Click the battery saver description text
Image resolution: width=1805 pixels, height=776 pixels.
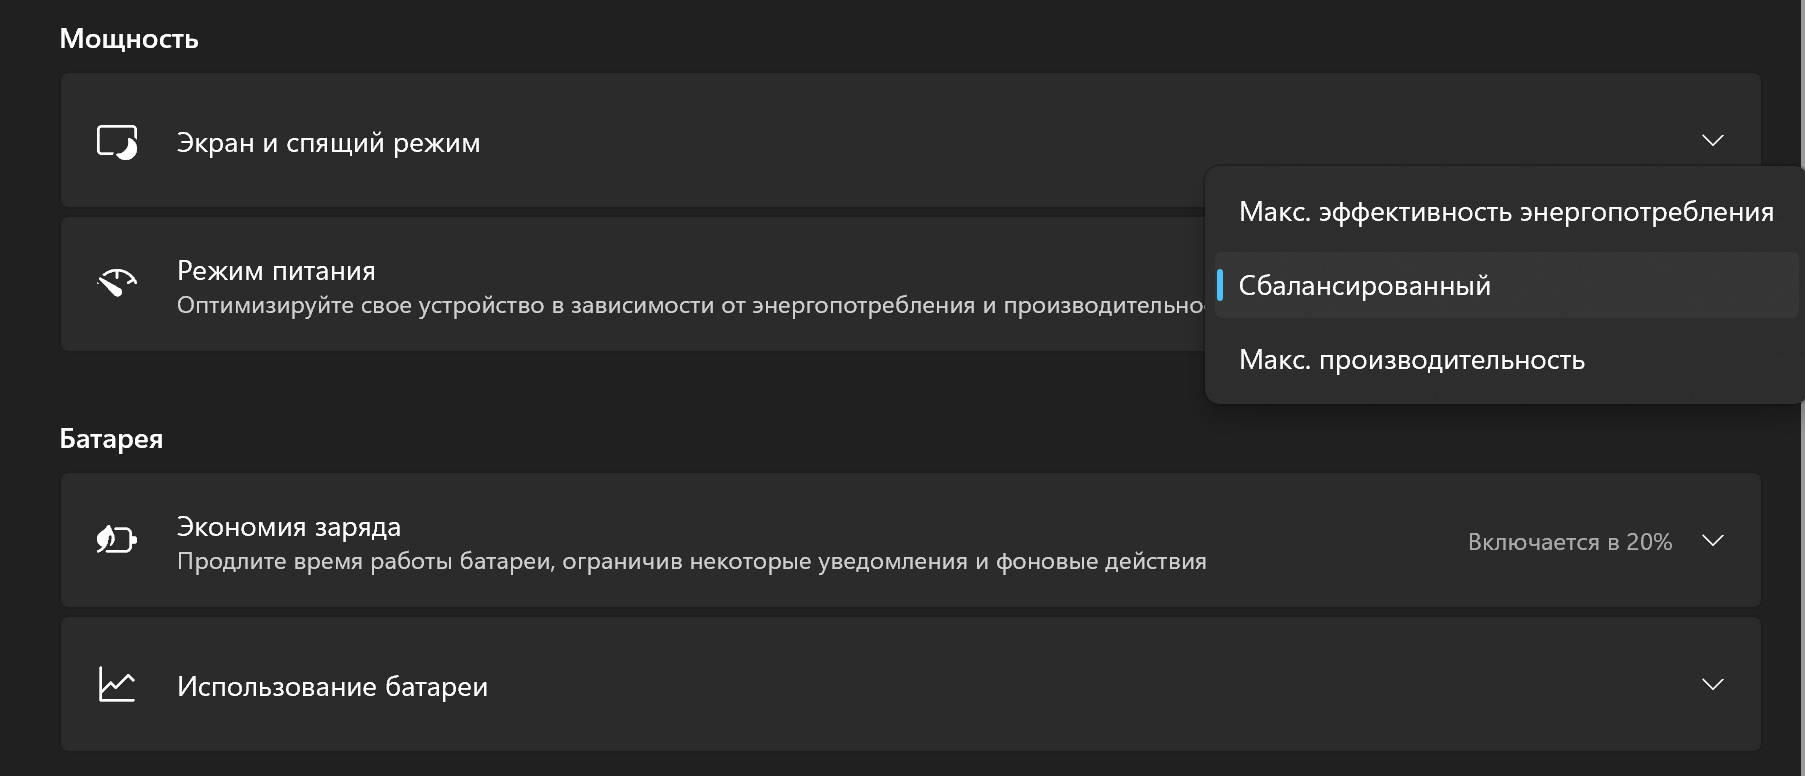pyautogui.click(x=691, y=562)
